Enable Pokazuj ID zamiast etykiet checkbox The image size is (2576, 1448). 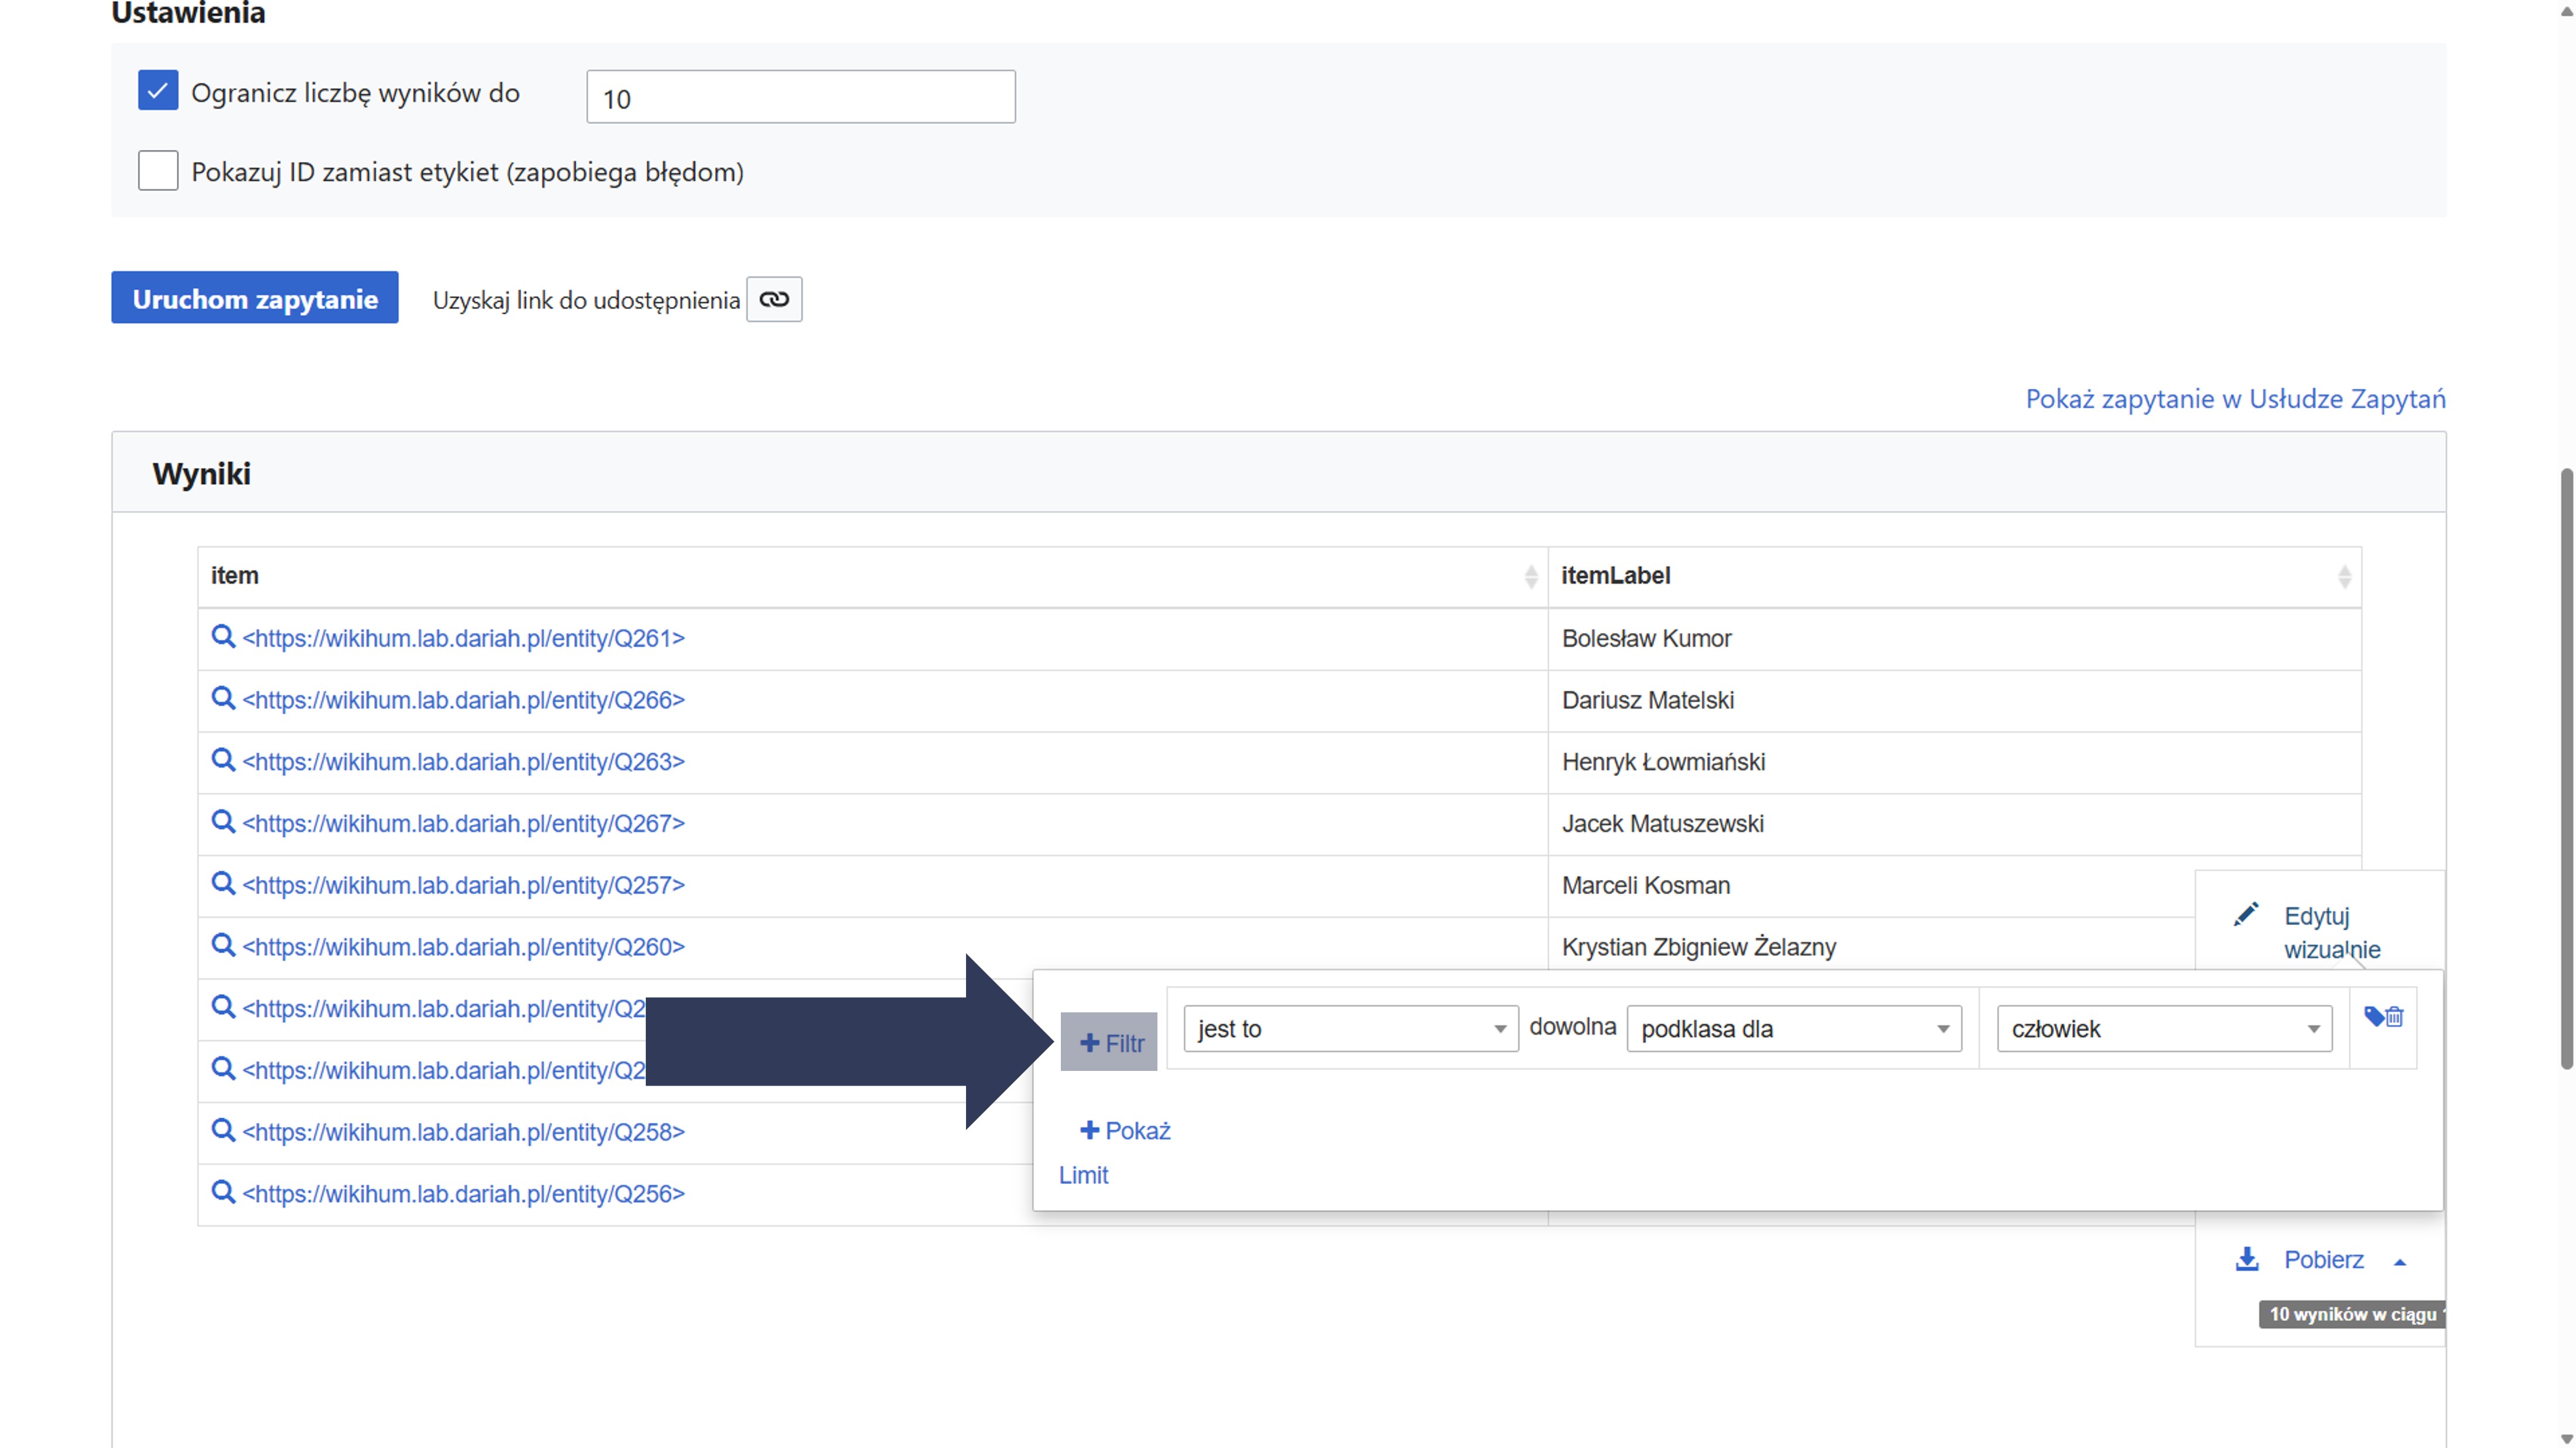pyautogui.click(x=158, y=171)
